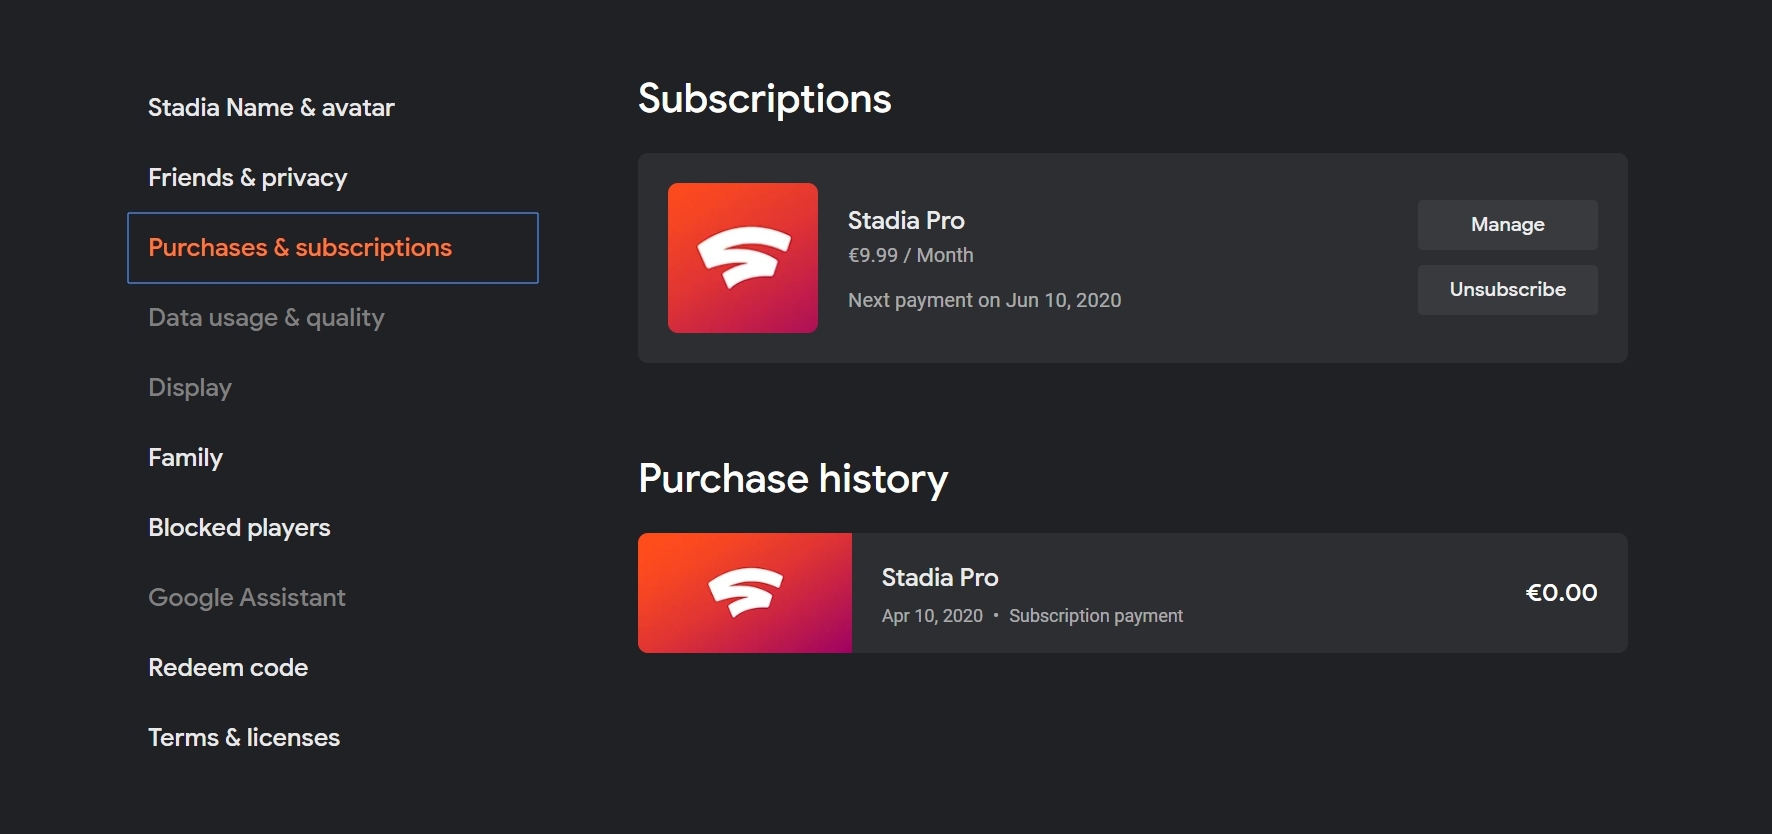Click the Purchase history heading
The height and width of the screenshot is (834, 1772).
click(x=793, y=479)
